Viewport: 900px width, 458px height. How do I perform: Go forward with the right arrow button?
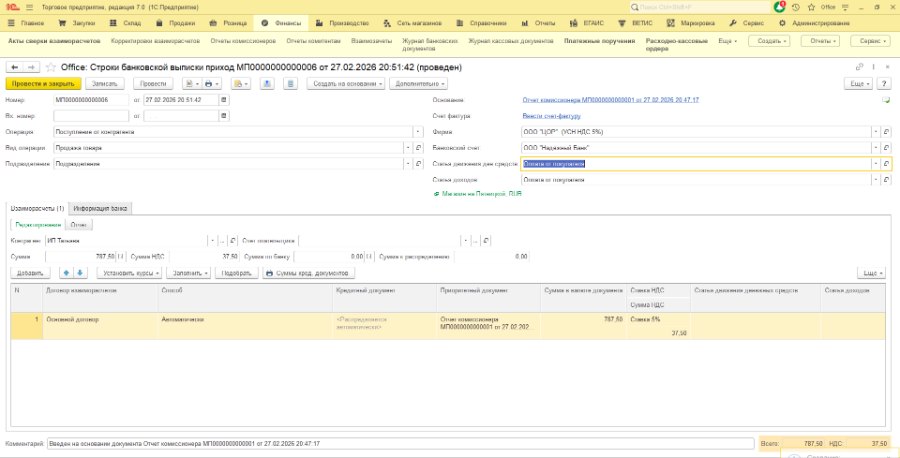point(31,67)
